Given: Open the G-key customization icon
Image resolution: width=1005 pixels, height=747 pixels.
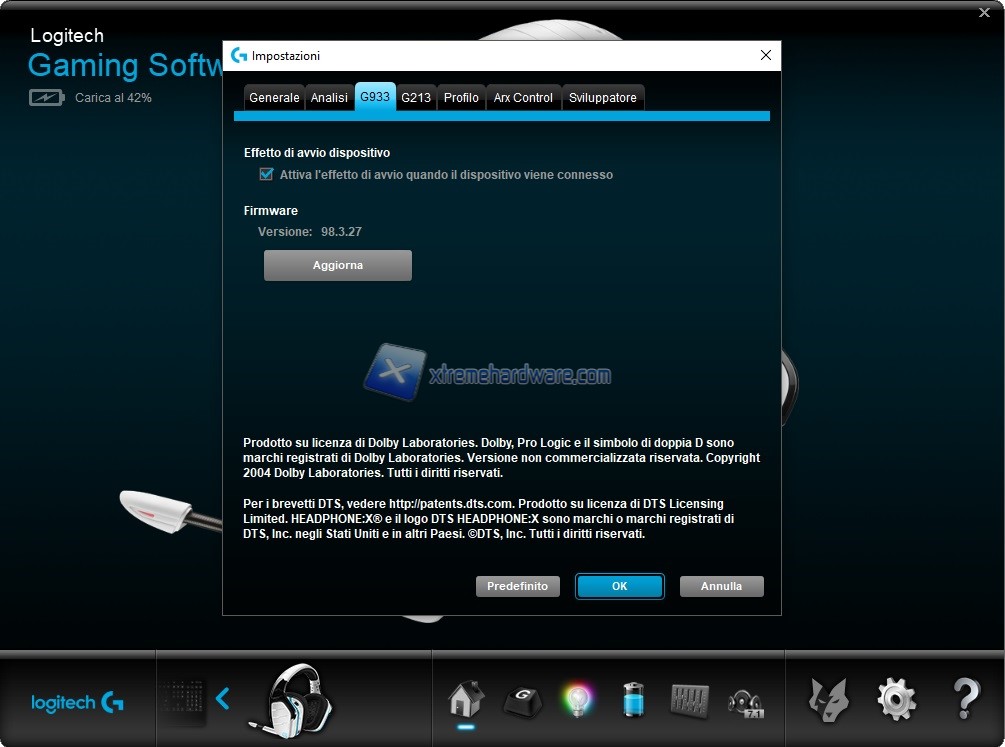Looking at the screenshot, I should point(521,699).
